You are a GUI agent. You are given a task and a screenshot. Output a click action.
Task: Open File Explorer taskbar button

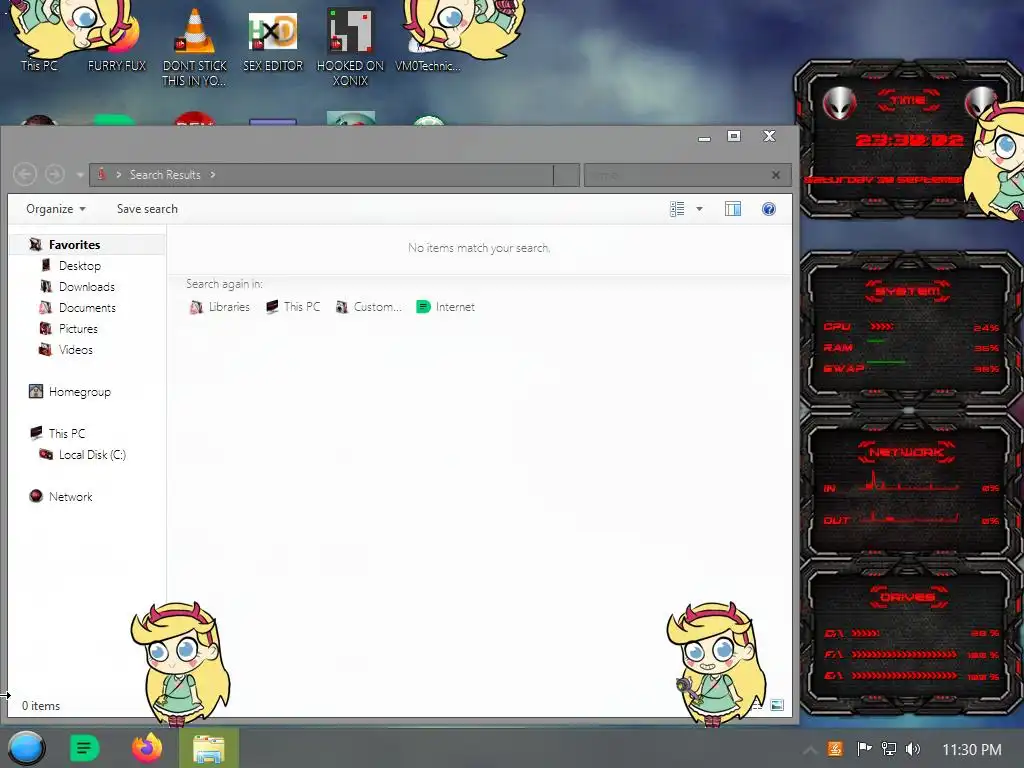coord(209,748)
